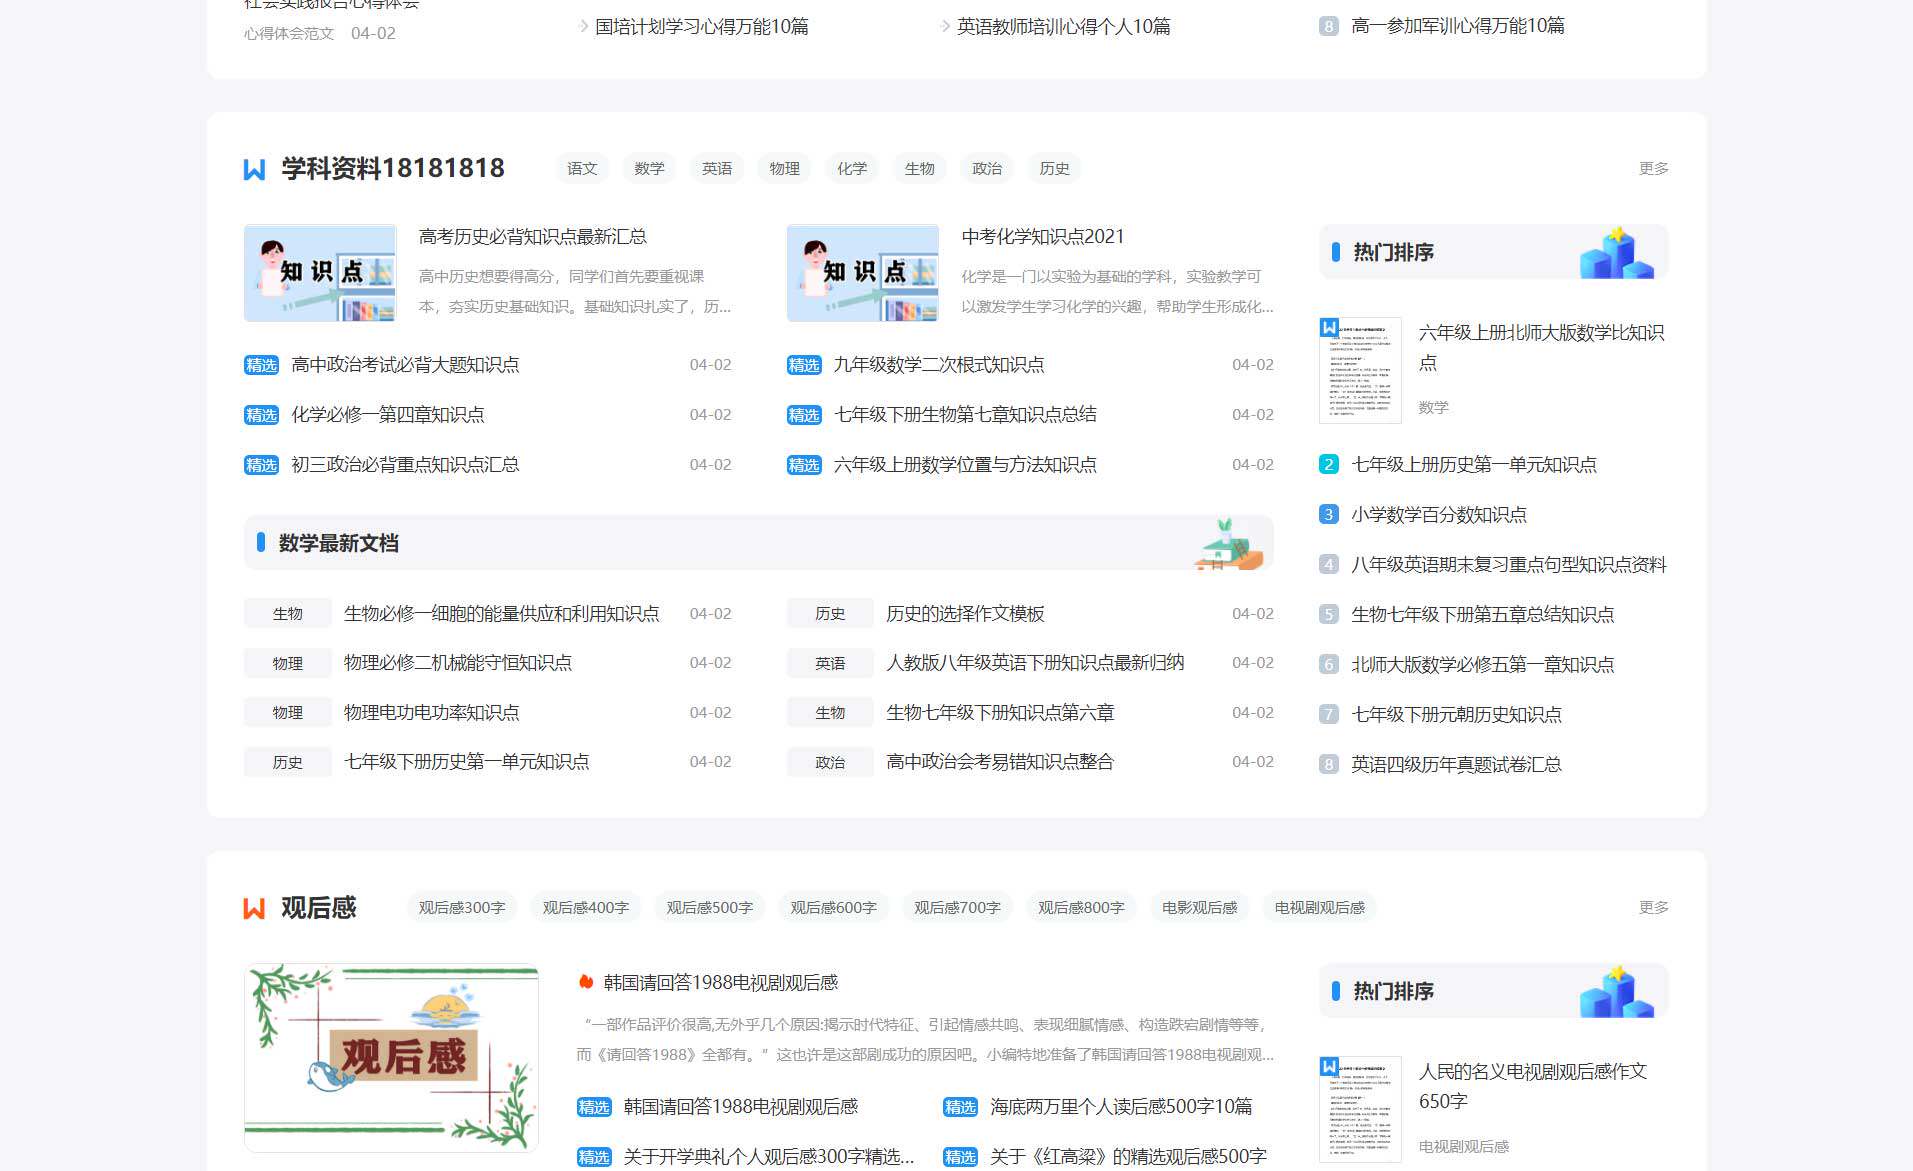Image resolution: width=1913 pixels, height=1171 pixels.
Task: Select the 语文 subject filter
Action: coord(582,168)
